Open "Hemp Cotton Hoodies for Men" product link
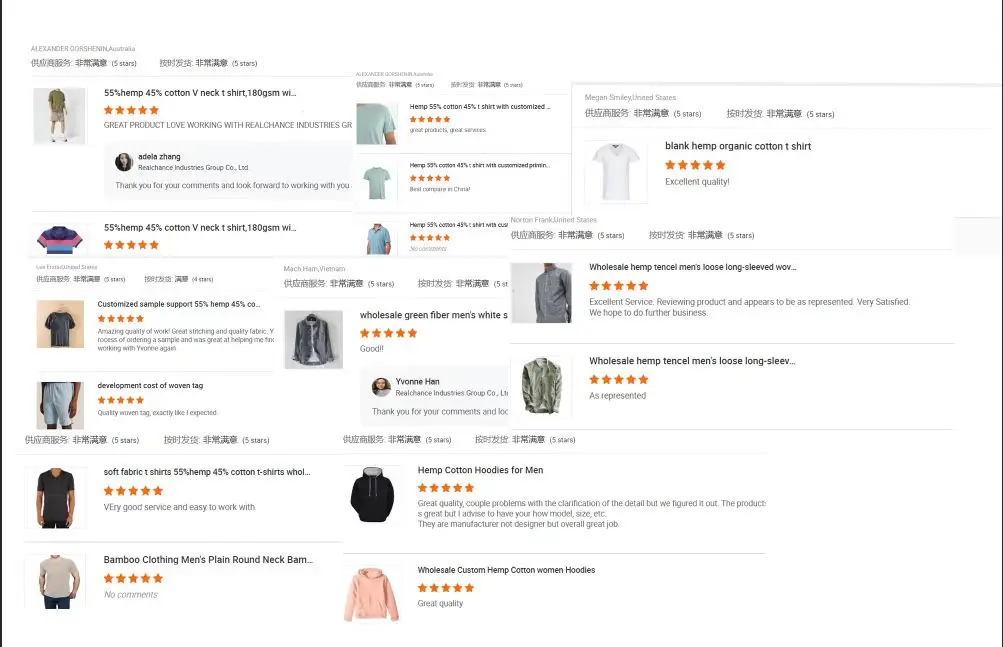This screenshot has width=1003, height=647. [x=480, y=470]
